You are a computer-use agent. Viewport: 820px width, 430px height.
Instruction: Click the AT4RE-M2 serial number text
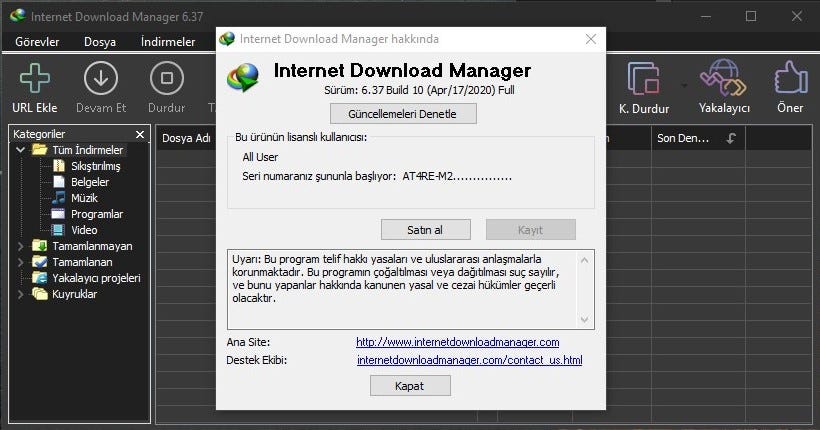pyautogui.click(x=457, y=176)
